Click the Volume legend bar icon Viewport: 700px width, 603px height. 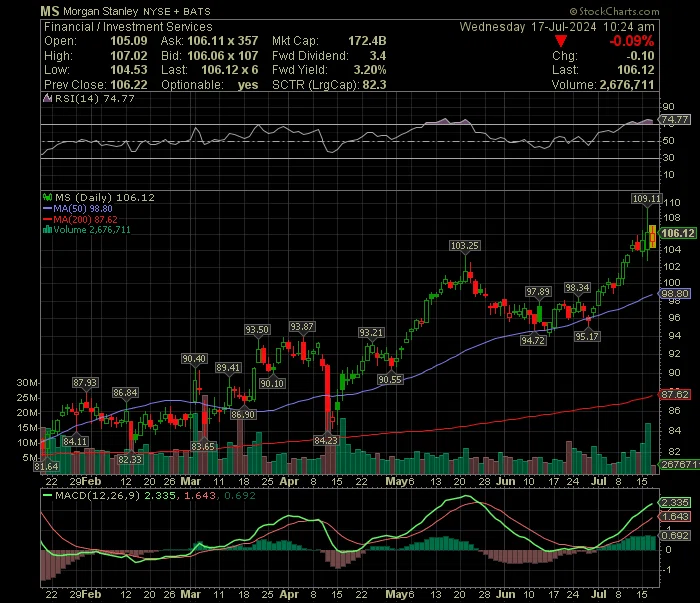[47, 230]
